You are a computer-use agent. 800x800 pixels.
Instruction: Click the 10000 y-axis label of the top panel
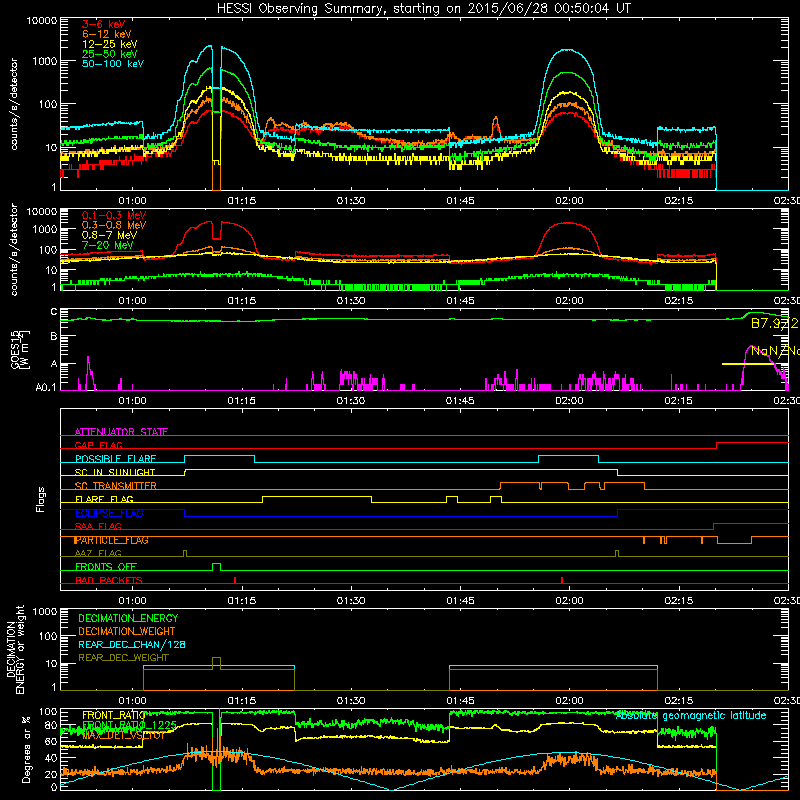pyautogui.click(x=42, y=21)
